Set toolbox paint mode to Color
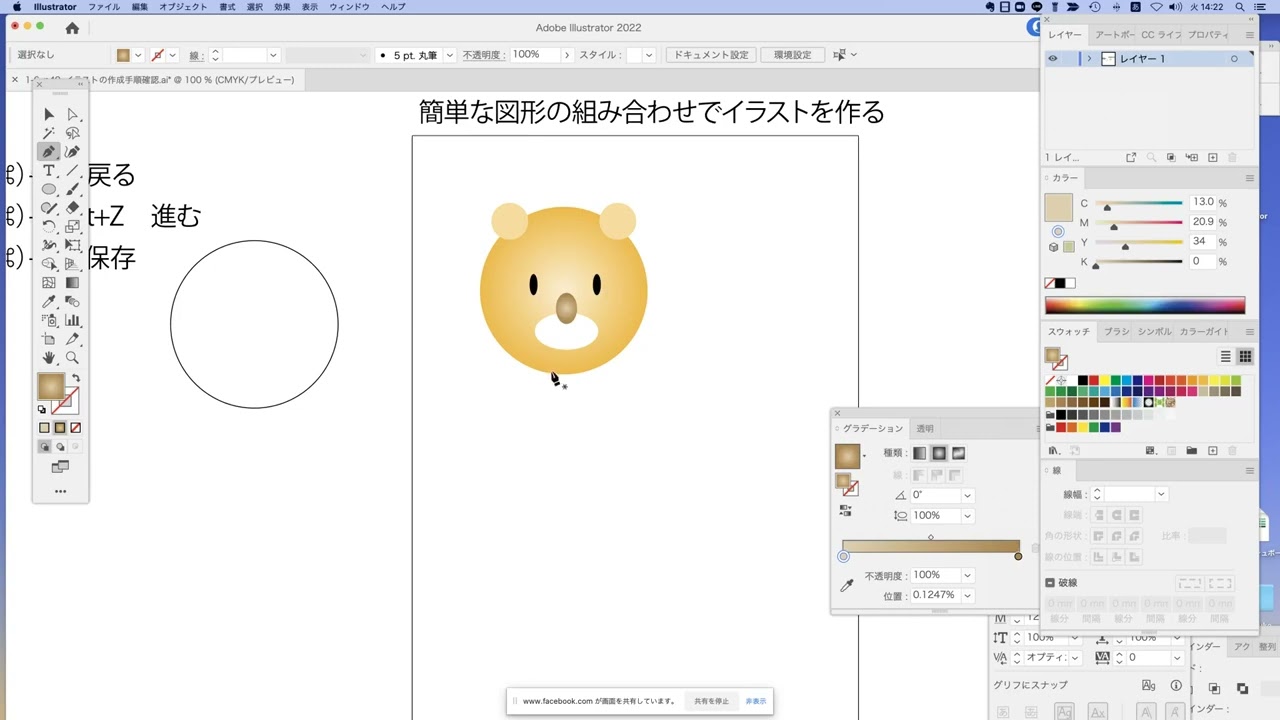The height and width of the screenshot is (720, 1280). click(44, 428)
